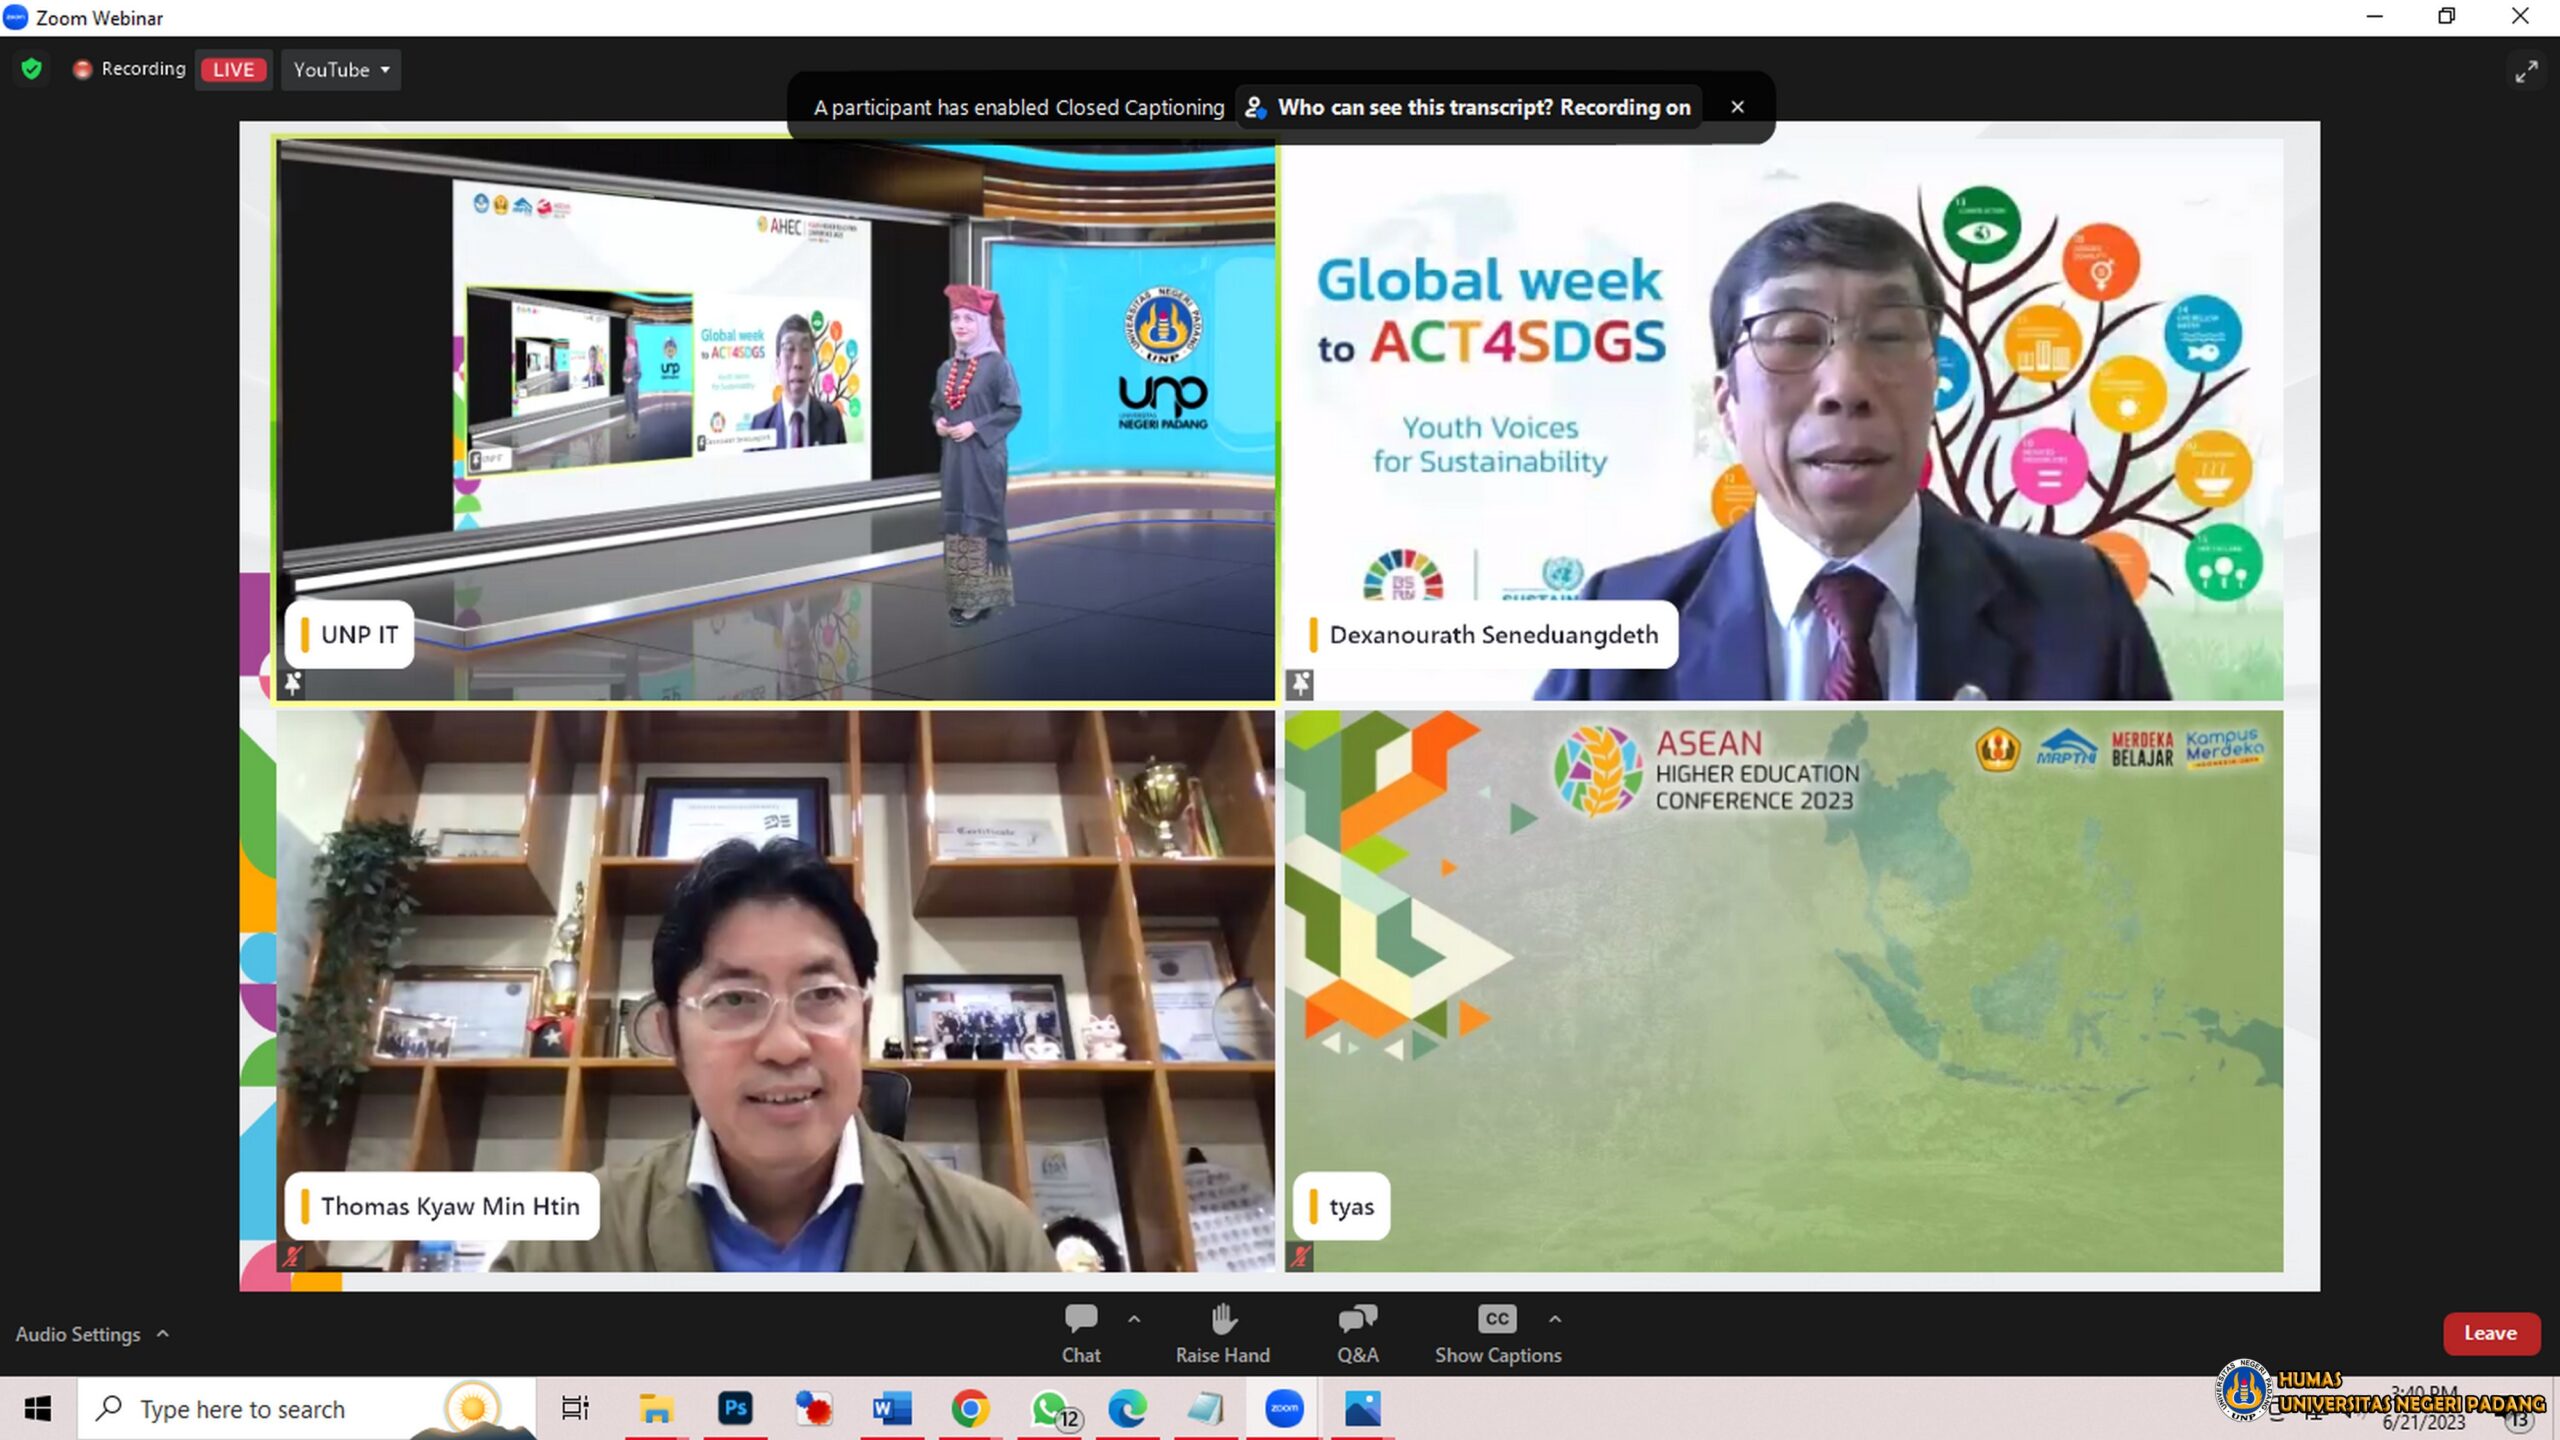Expand caption options caret
Viewport: 2560px width, 1440px height.
click(1555, 1320)
